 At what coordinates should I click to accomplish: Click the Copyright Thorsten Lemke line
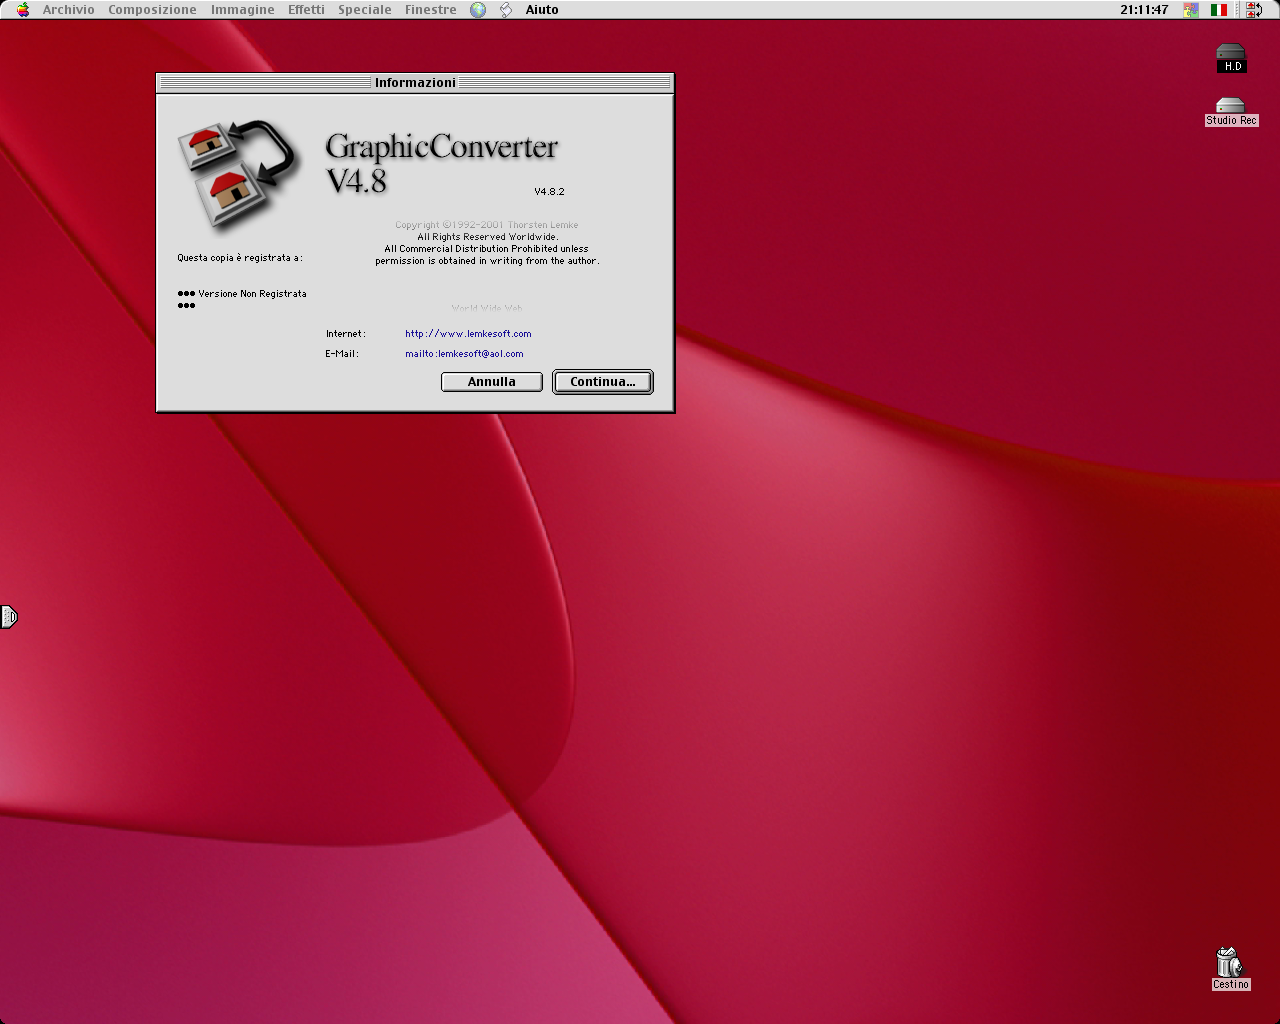coord(487,225)
